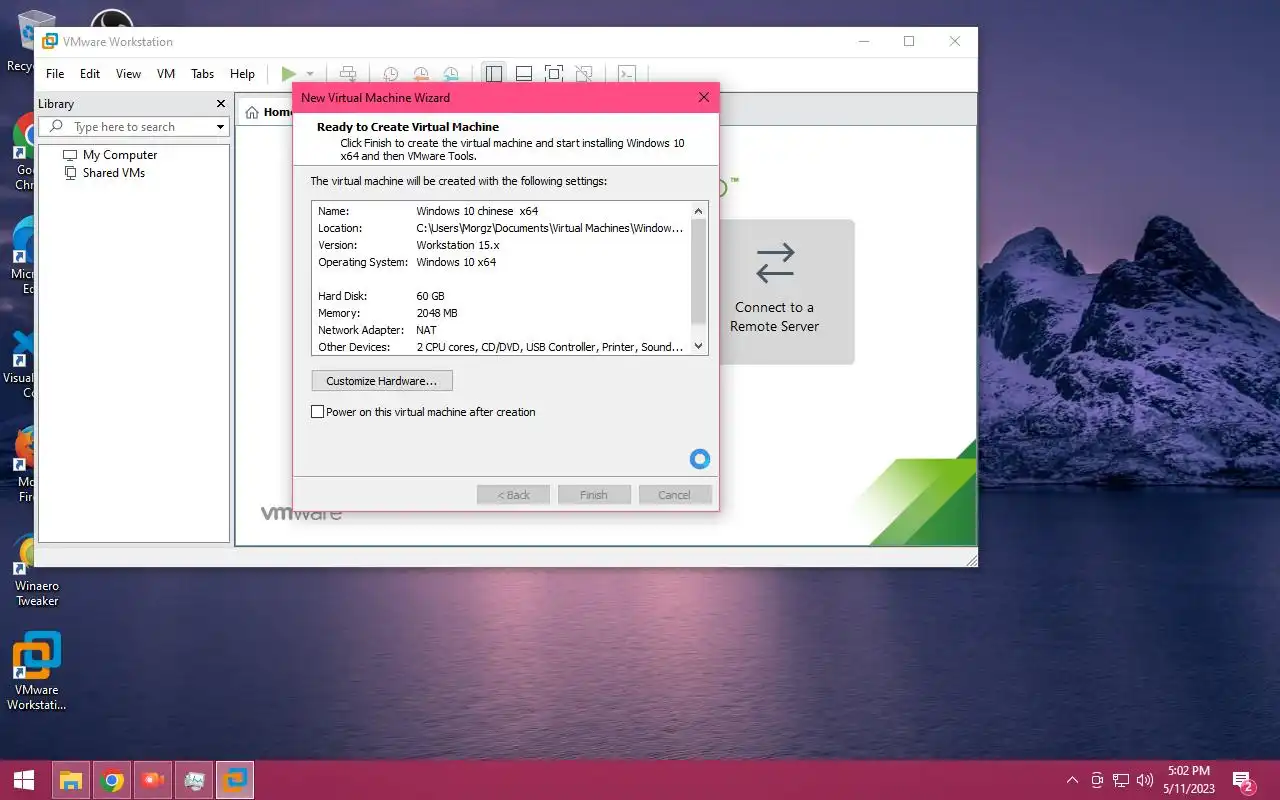Click the Take Snapshot clock icon
This screenshot has width=1280, height=800.
click(x=391, y=74)
